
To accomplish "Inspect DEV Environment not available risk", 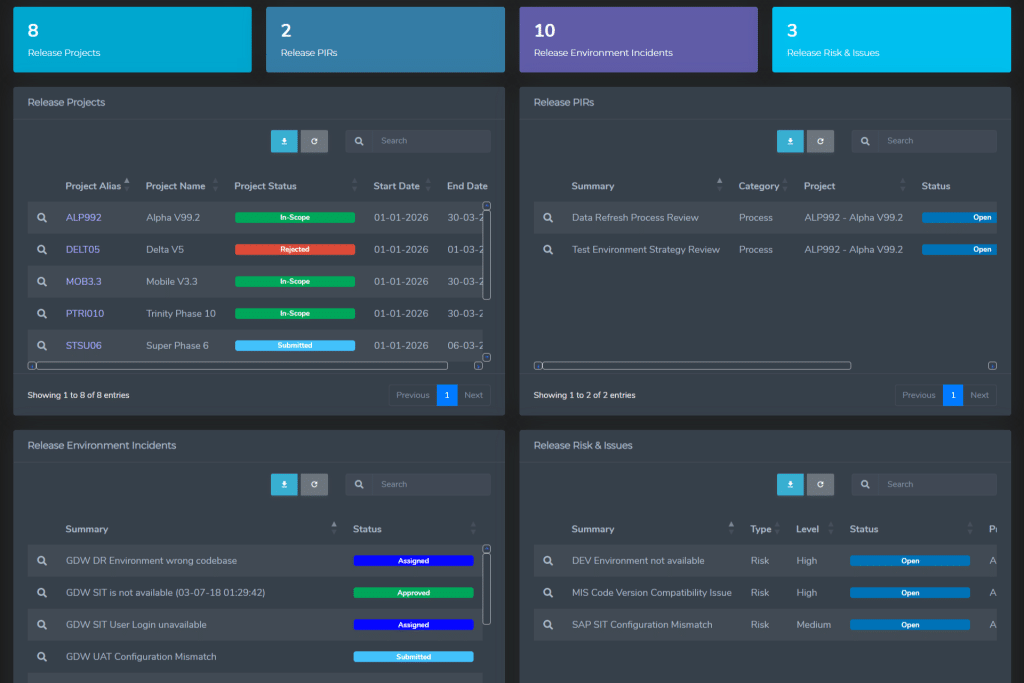I will point(547,560).
